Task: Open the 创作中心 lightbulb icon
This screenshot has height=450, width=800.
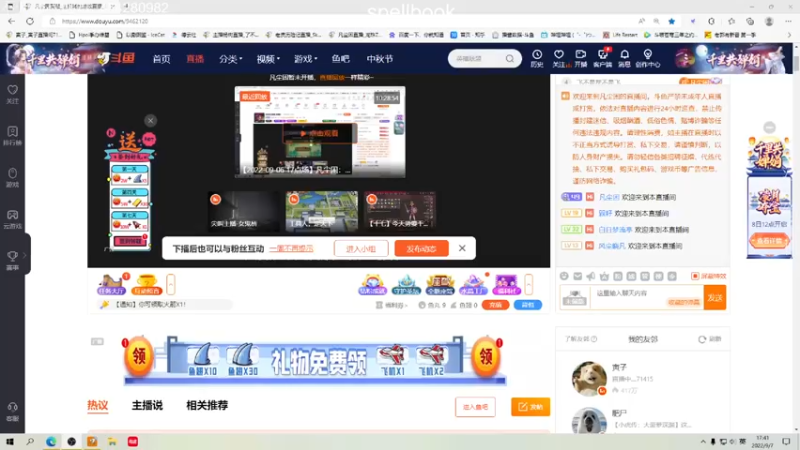Action: click(647, 58)
